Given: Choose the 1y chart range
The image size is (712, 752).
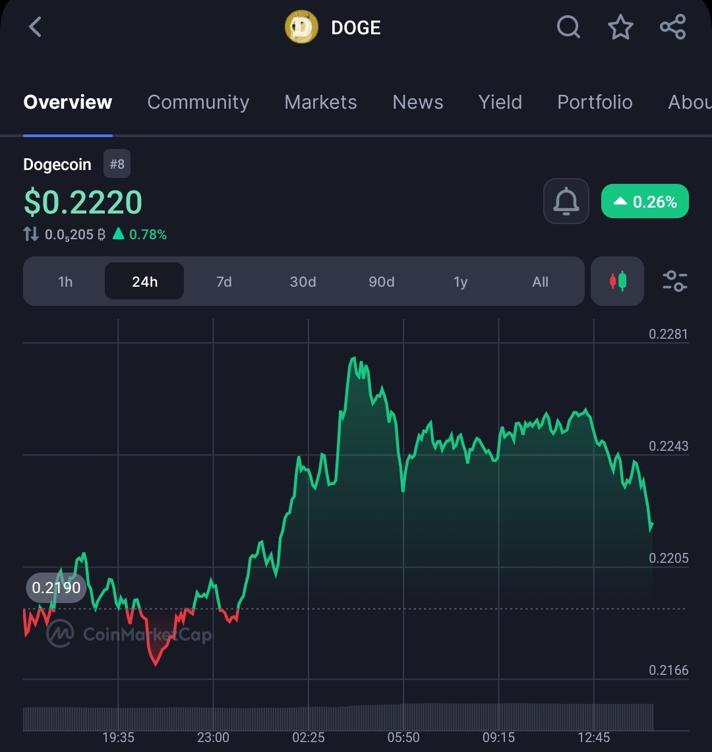Looking at the screenshot, I should [x=461, y=282].
